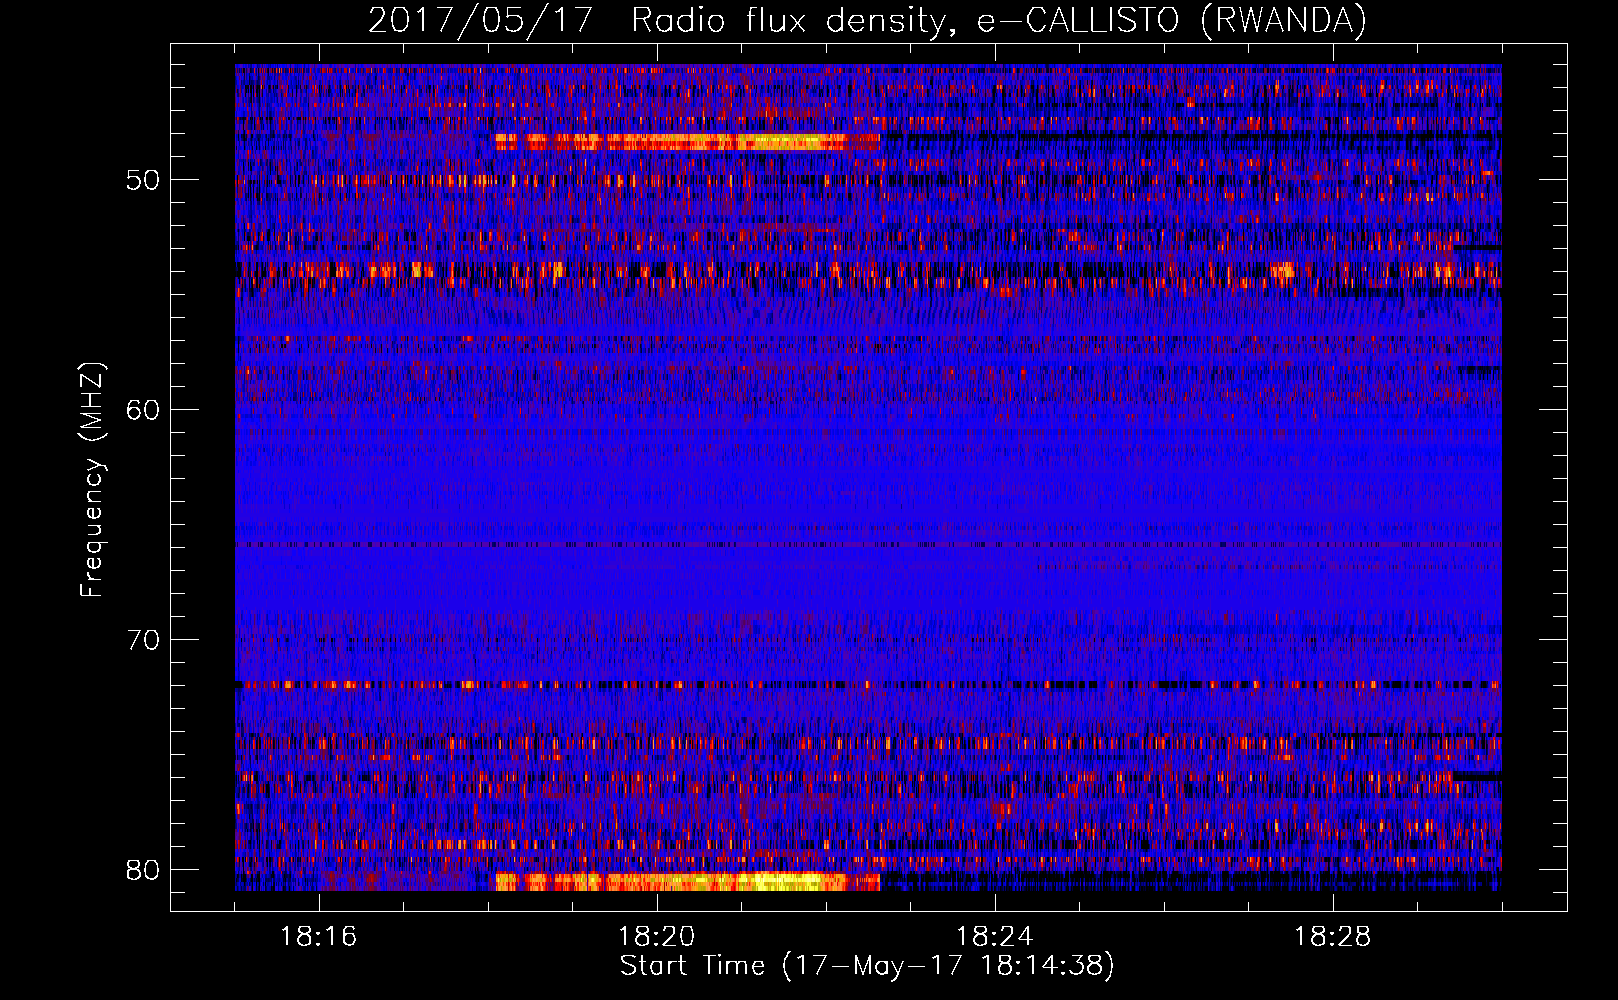Click the 'Start Time (17-May-17 18:14:38)' label
The width and height of the screenshot is (1618, 1000).
pos(866,966)
